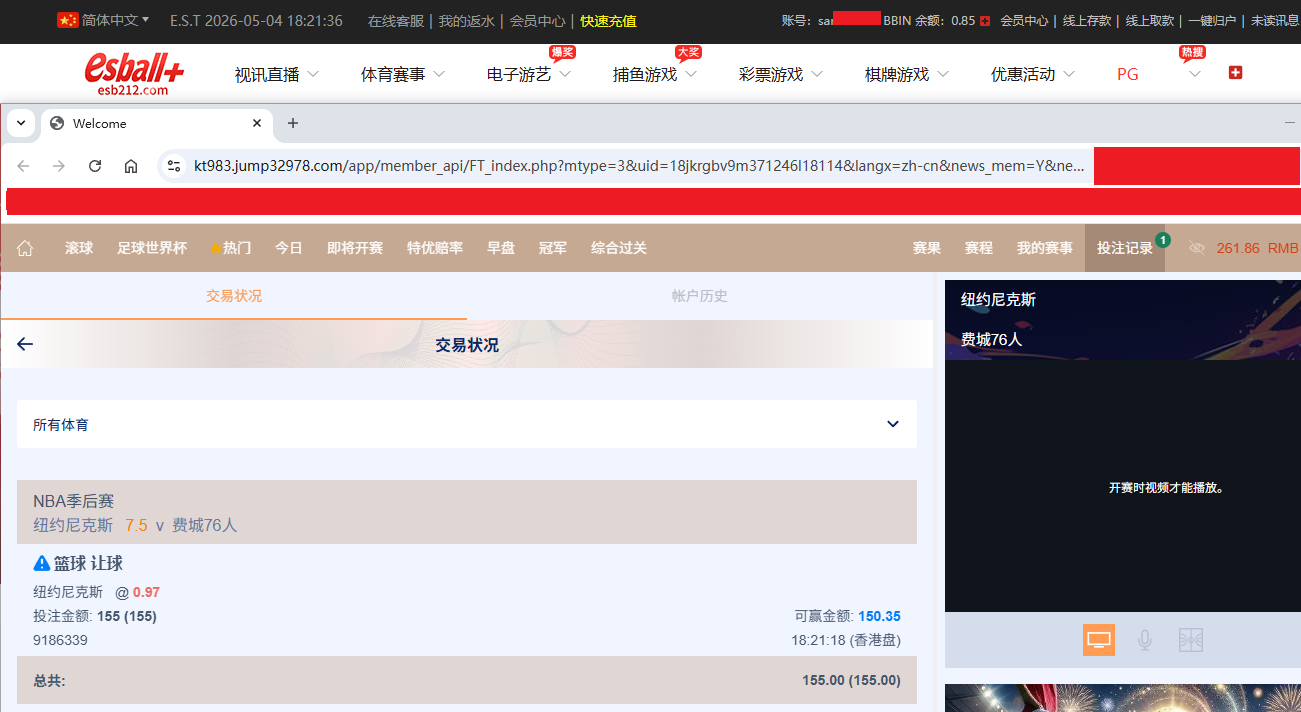Switch to 帐户历史 tab
Viewport: 1301px width, 712px height.
tap(700, 296)
